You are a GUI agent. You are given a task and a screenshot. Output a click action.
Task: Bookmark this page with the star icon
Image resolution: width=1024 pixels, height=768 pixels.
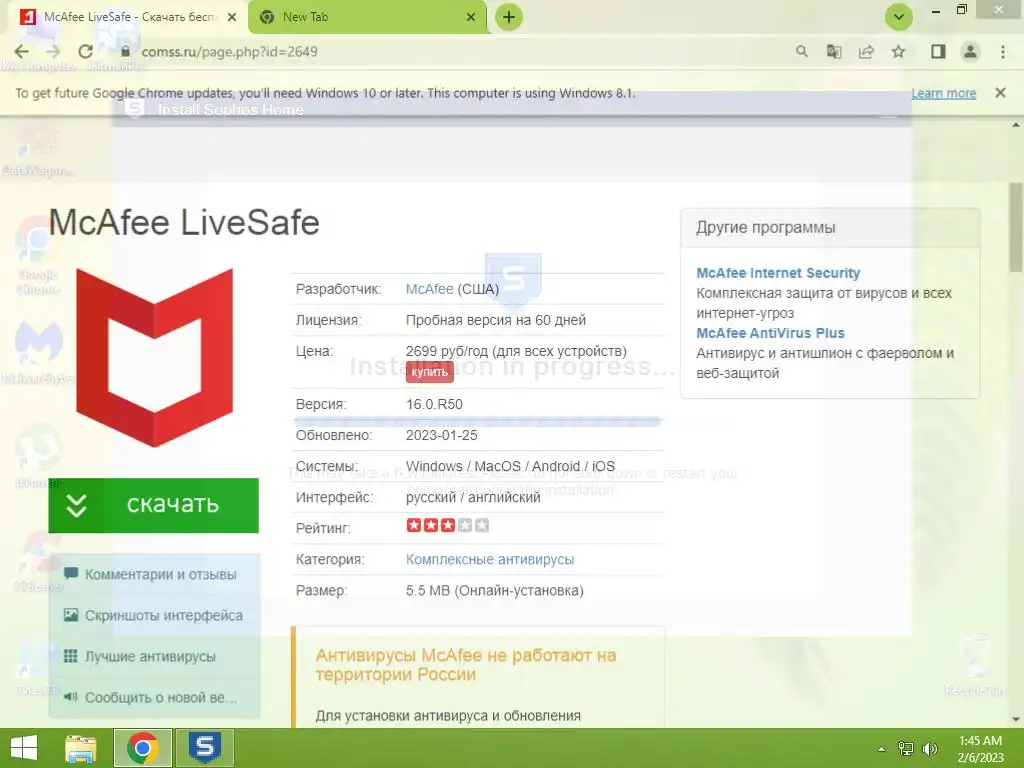pos(899,52)
